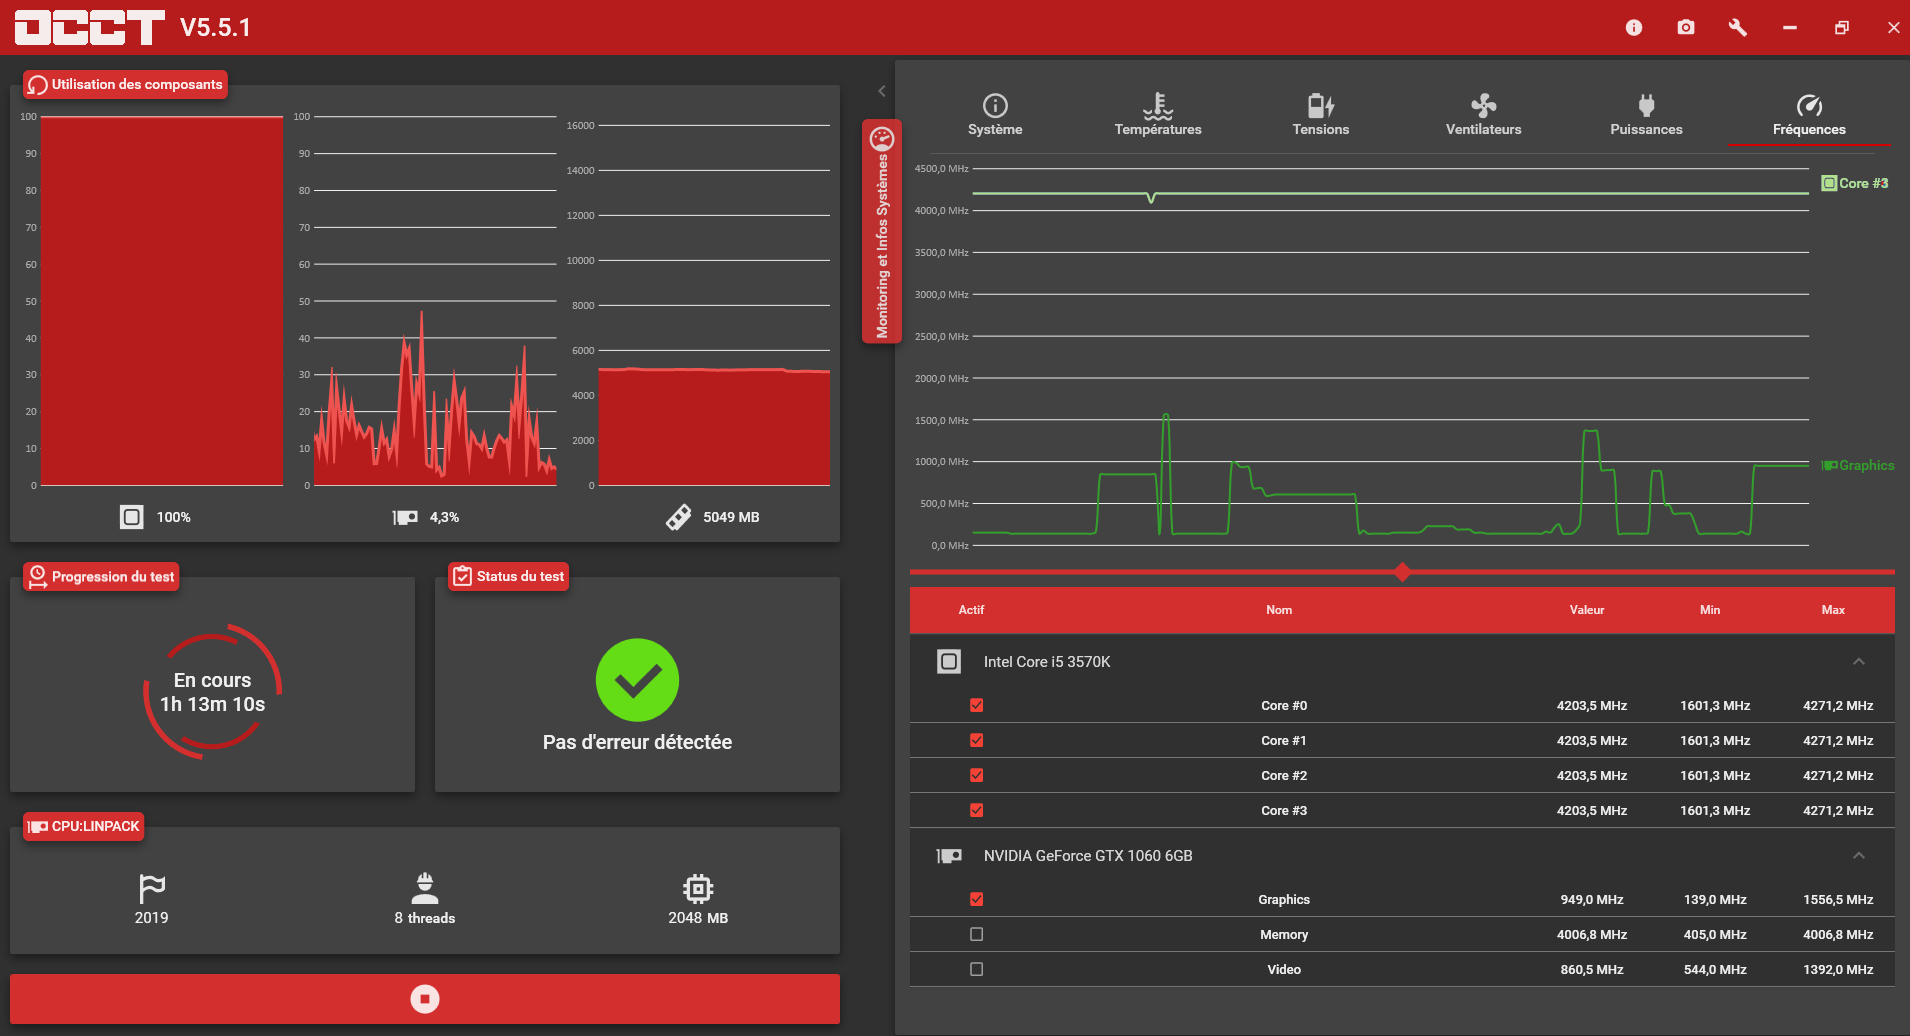
Task: Sort the table by the Max column header
Action: pos(1833,610)
